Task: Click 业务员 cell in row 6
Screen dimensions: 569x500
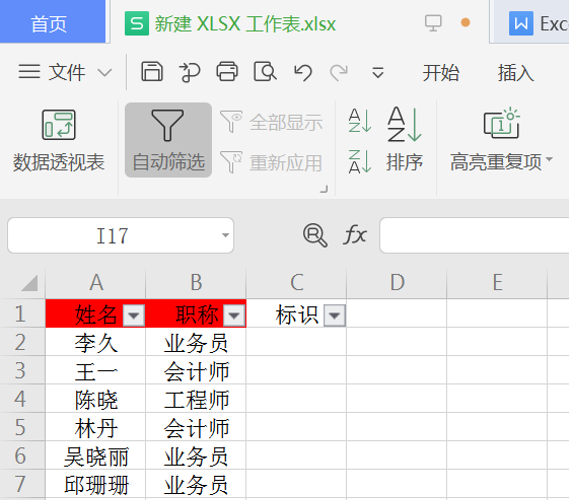Action: (196, 455)
